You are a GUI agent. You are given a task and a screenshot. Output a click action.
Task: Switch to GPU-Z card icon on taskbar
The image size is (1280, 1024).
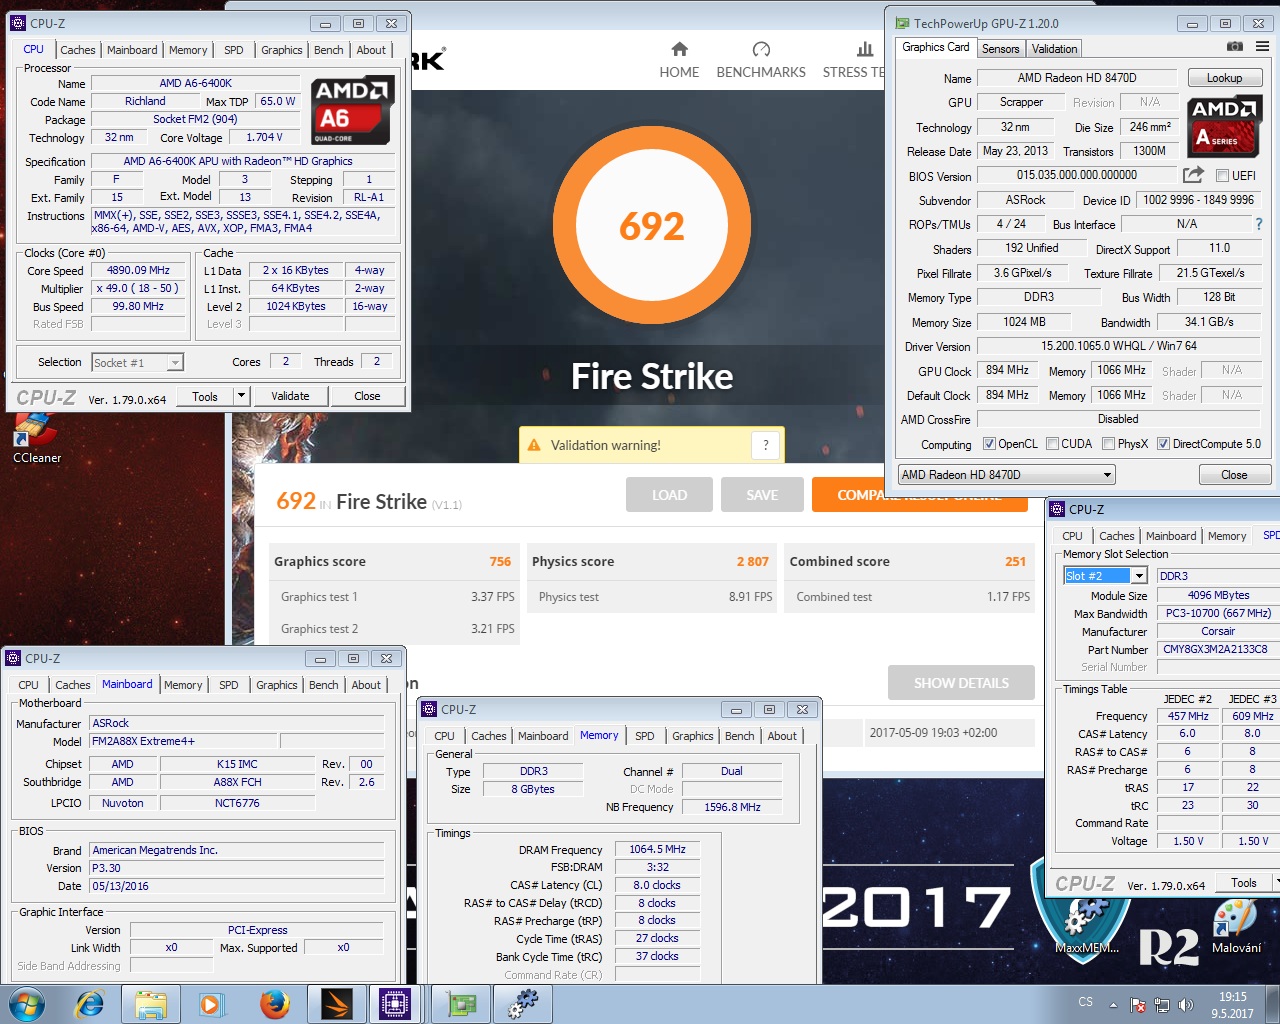point(461,1003)
